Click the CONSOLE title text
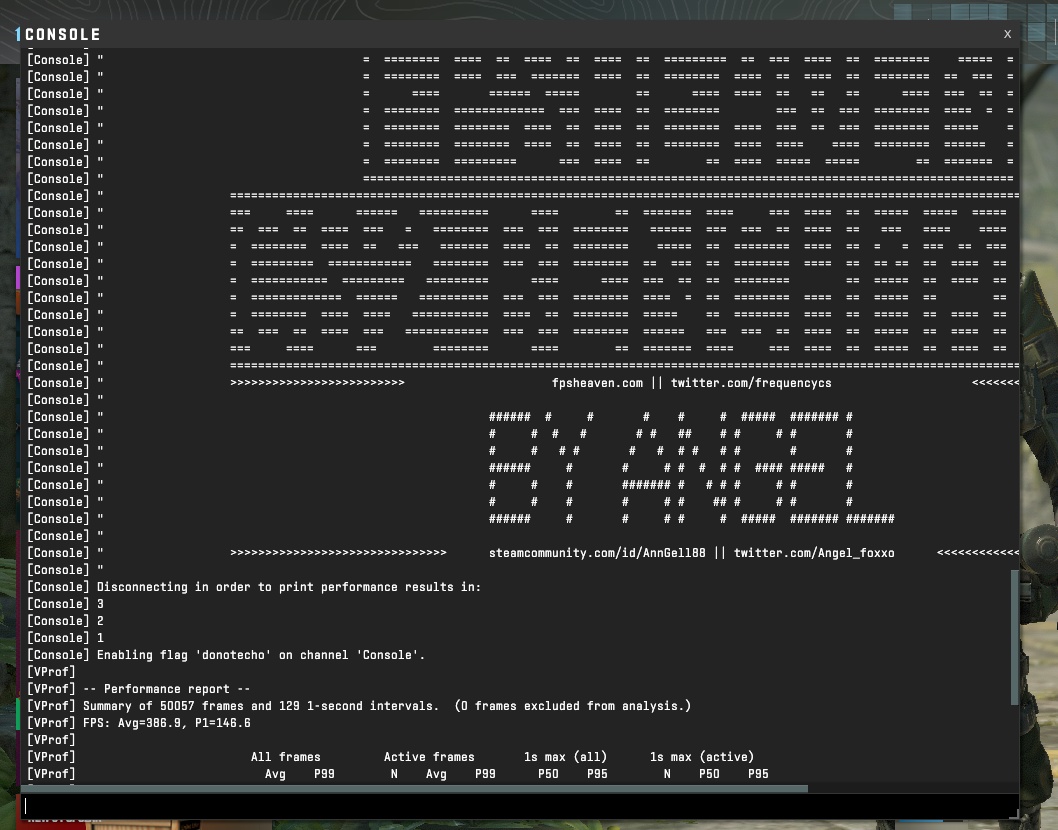 [x=62, y=35]
